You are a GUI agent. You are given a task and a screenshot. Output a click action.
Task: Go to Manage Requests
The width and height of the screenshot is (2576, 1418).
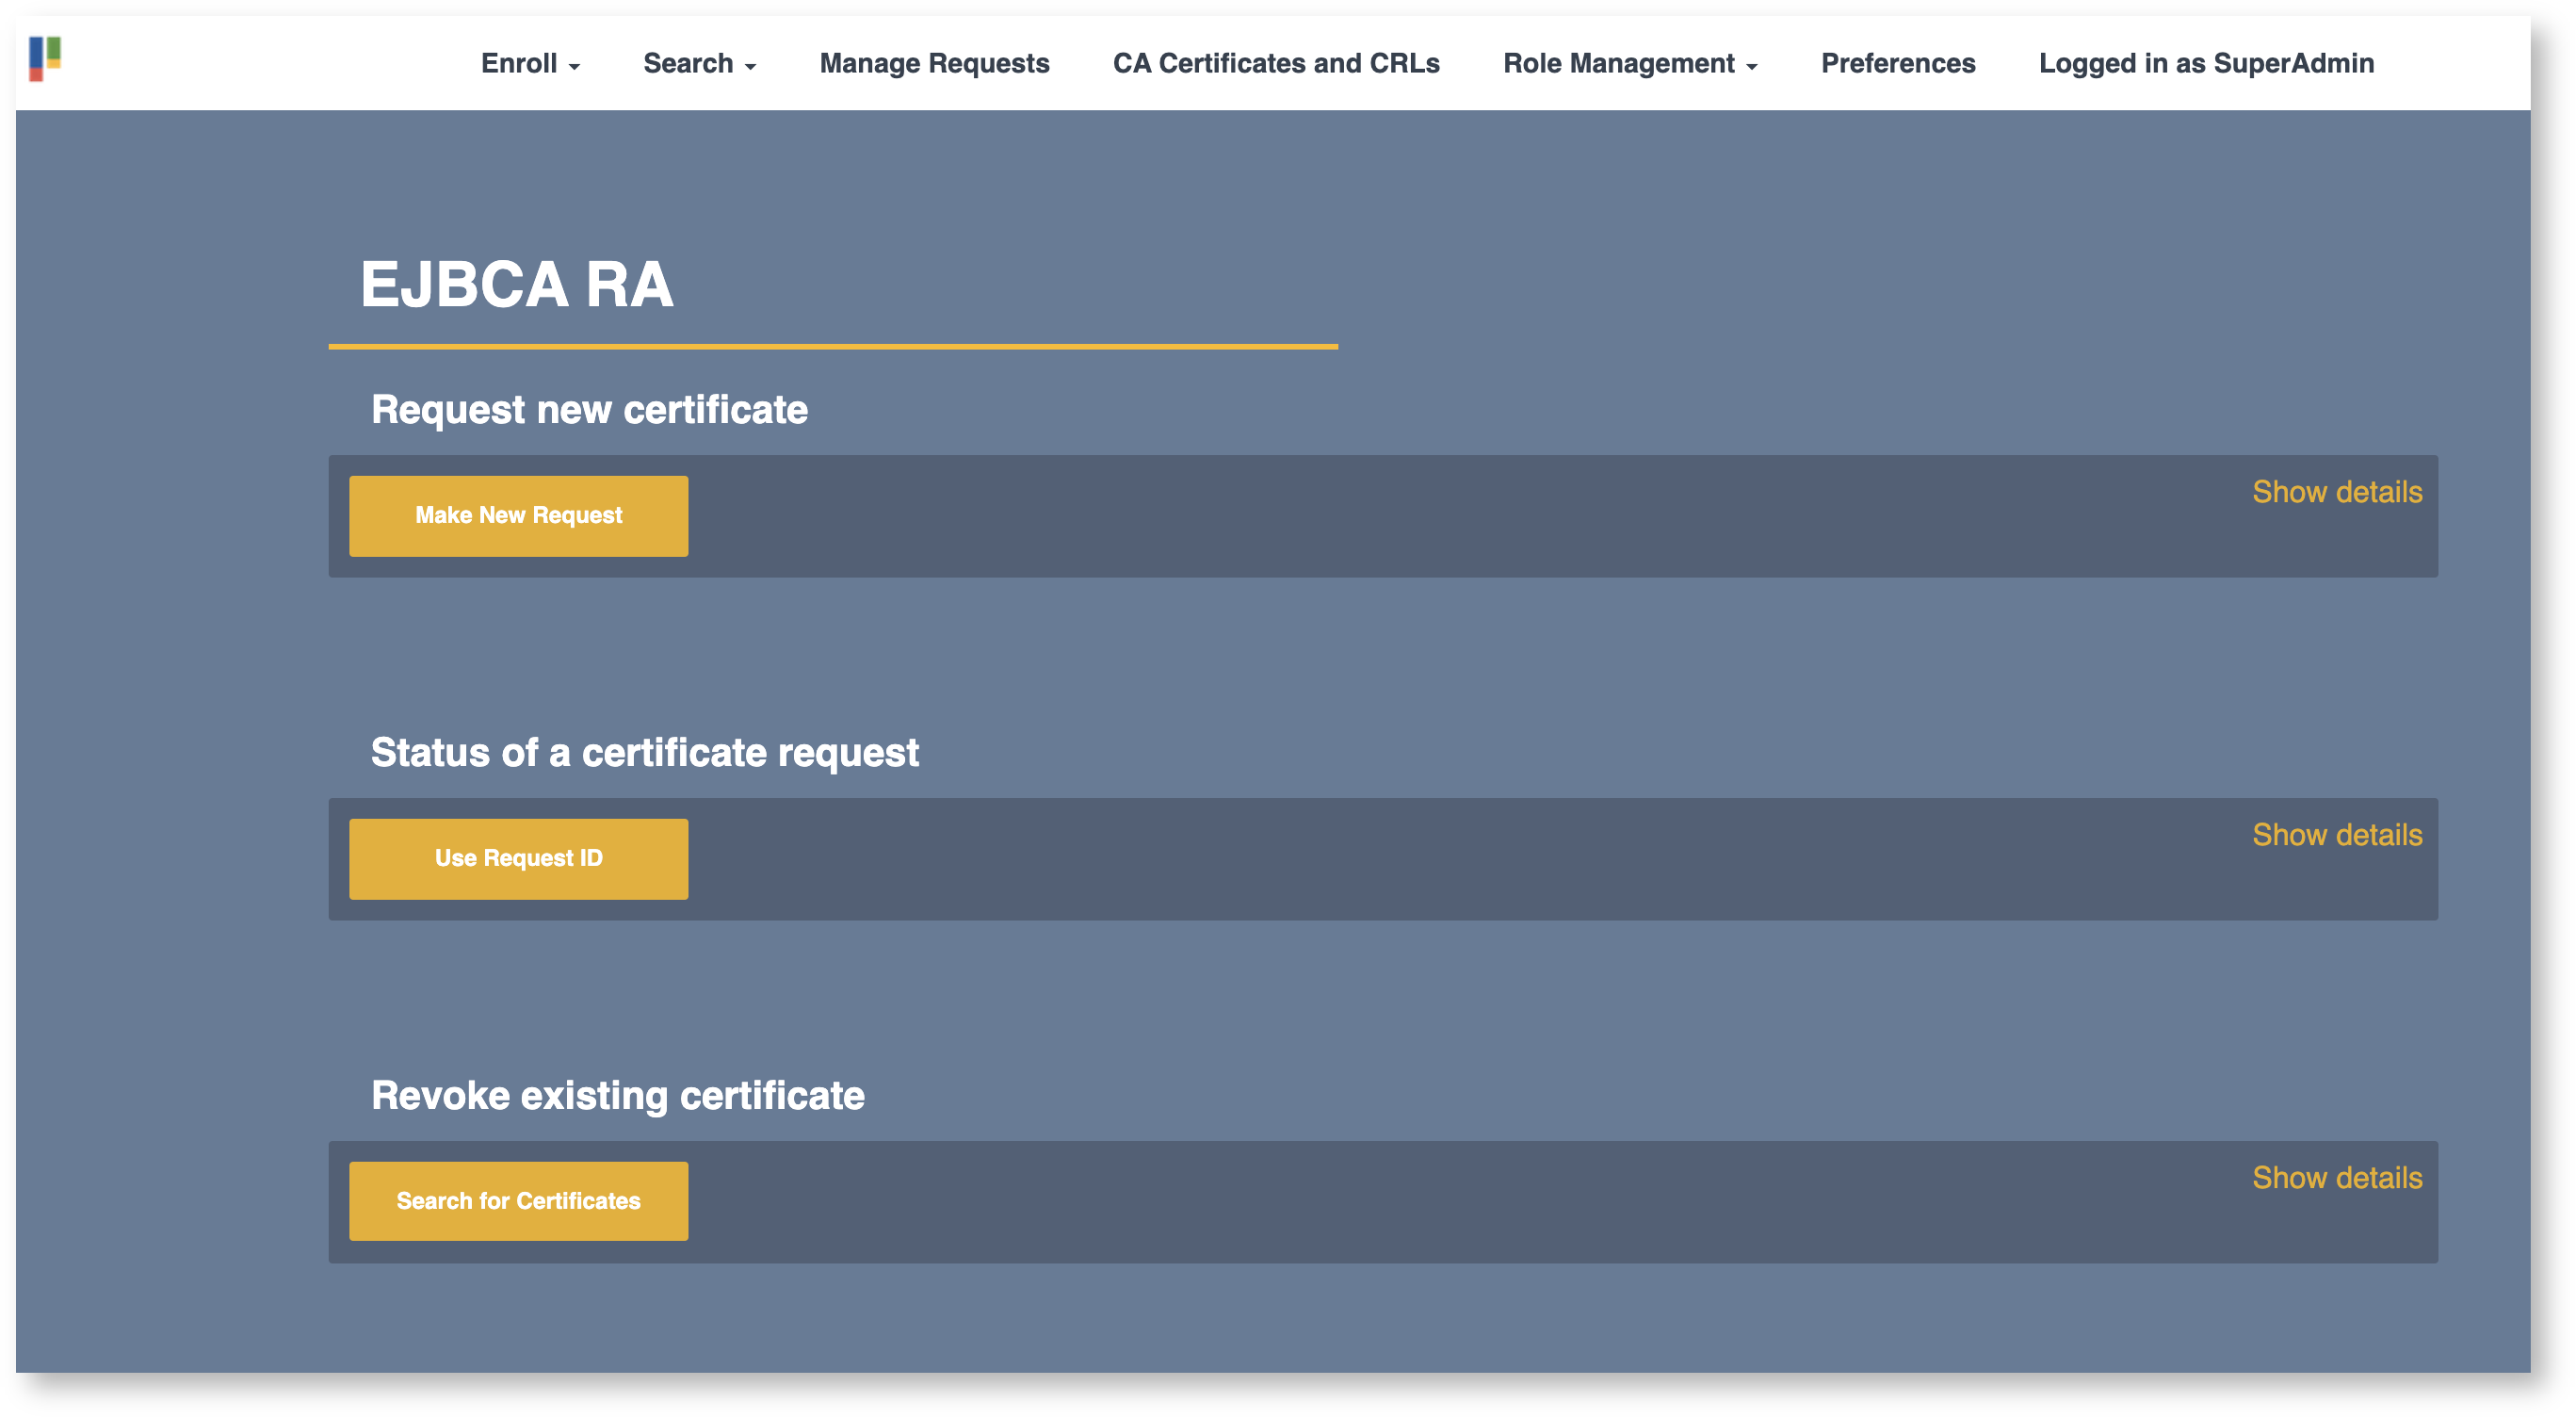(x=934, y=63)
